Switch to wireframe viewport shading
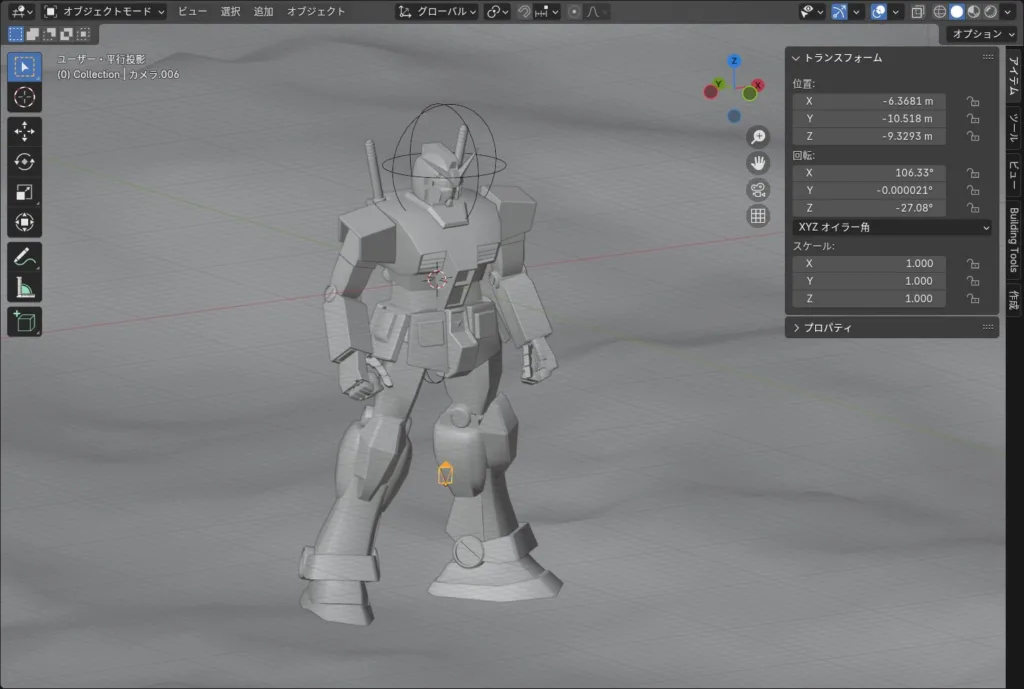The height and width of the screenshot is (689, 1024). pos(940,12)
